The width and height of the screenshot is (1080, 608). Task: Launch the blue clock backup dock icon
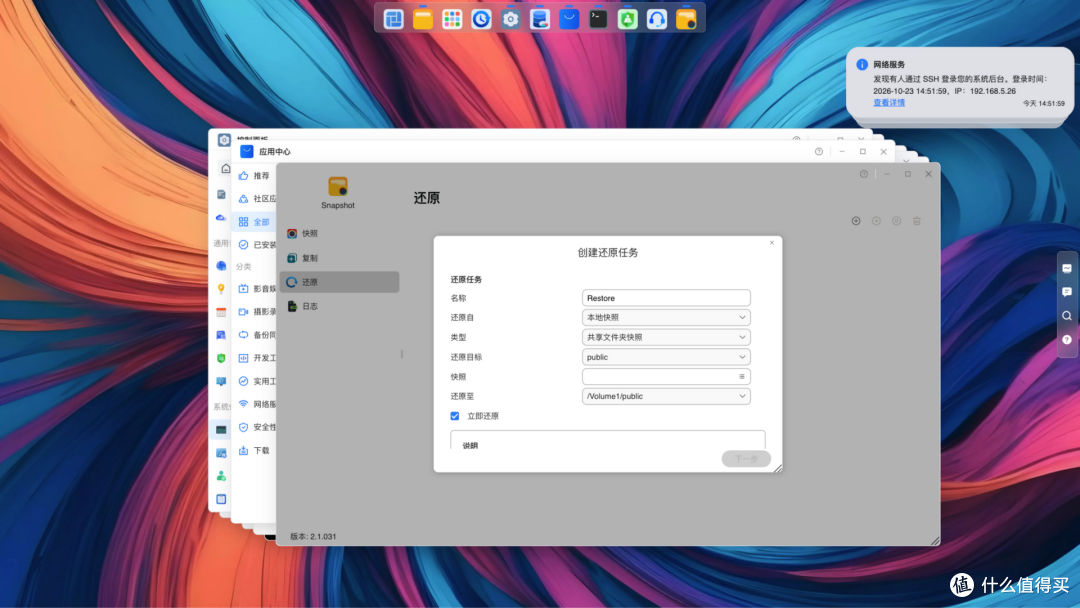point(481,19)
